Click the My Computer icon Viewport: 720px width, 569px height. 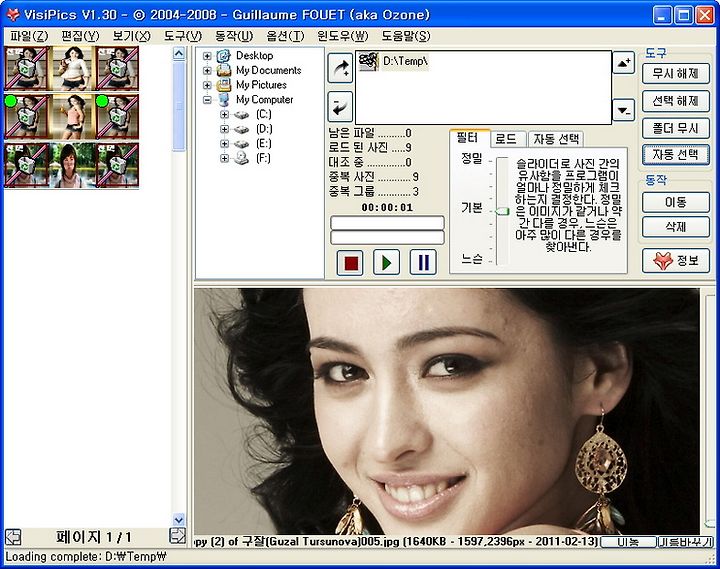224,100
